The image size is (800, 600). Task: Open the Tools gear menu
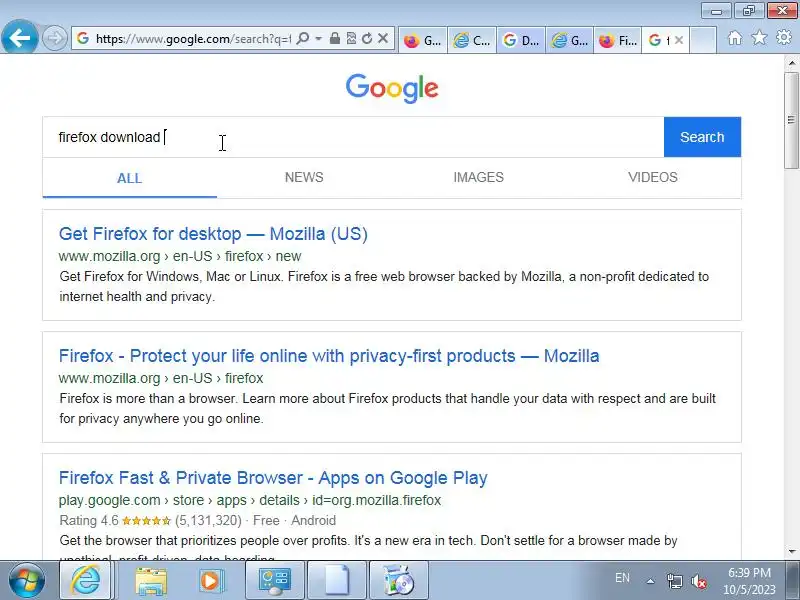point(784,38)
